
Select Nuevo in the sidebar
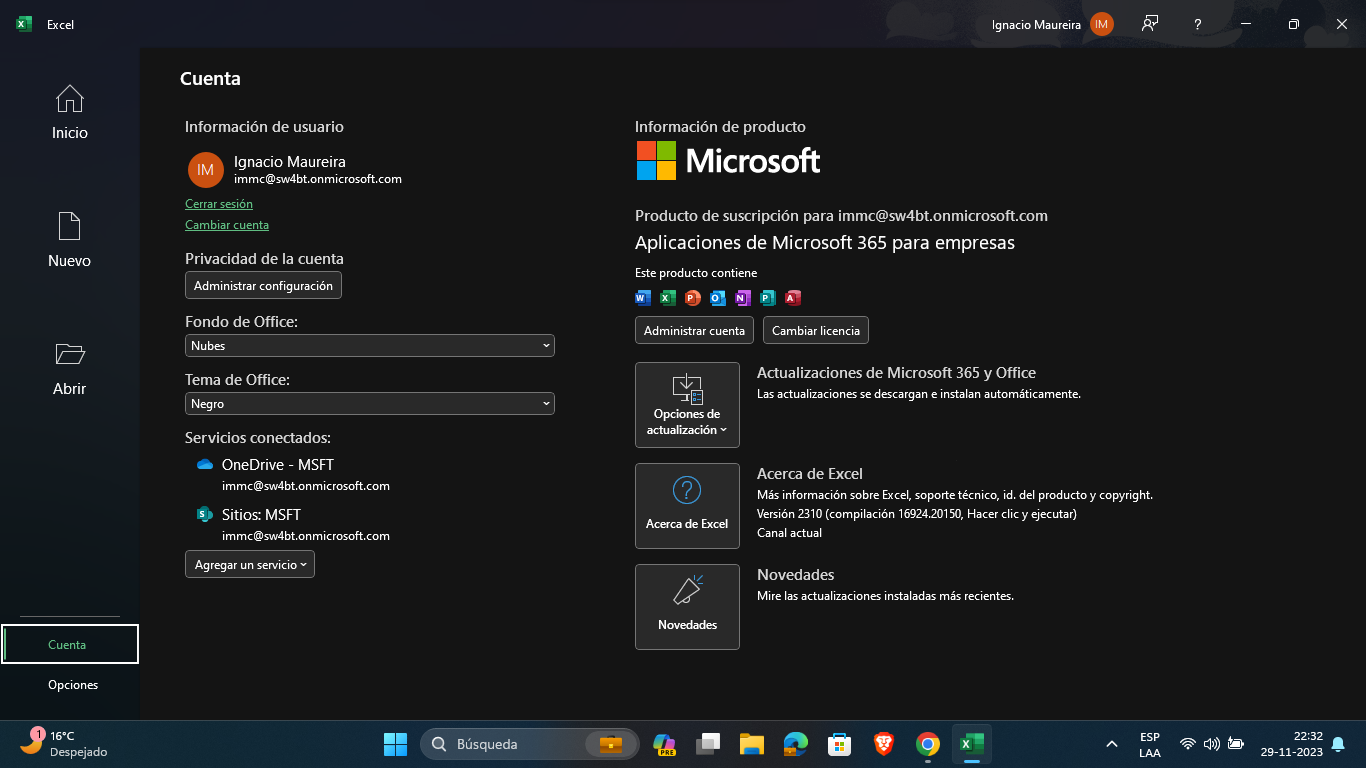[x=70, y=240]
